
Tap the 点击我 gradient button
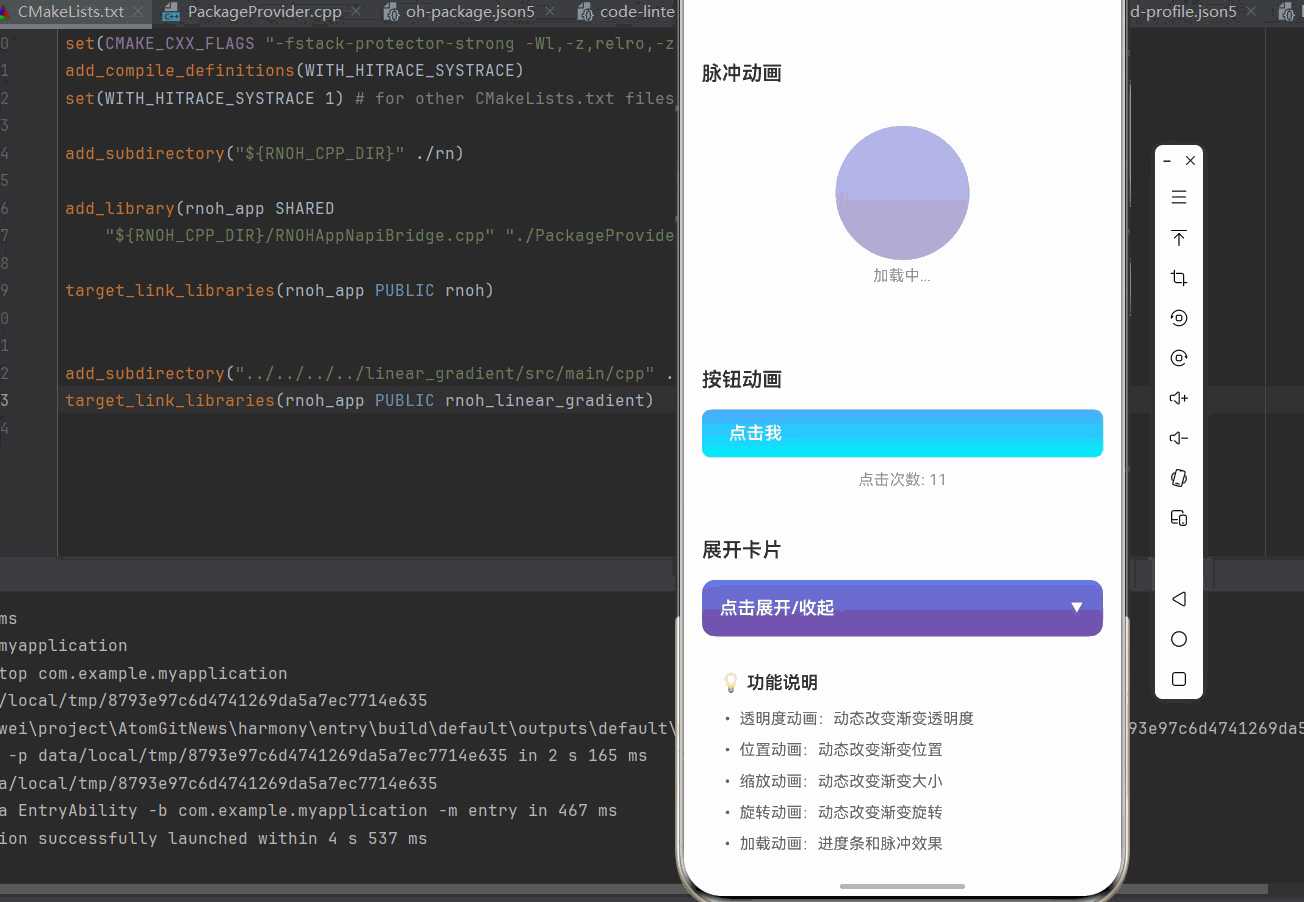point(902,433)
